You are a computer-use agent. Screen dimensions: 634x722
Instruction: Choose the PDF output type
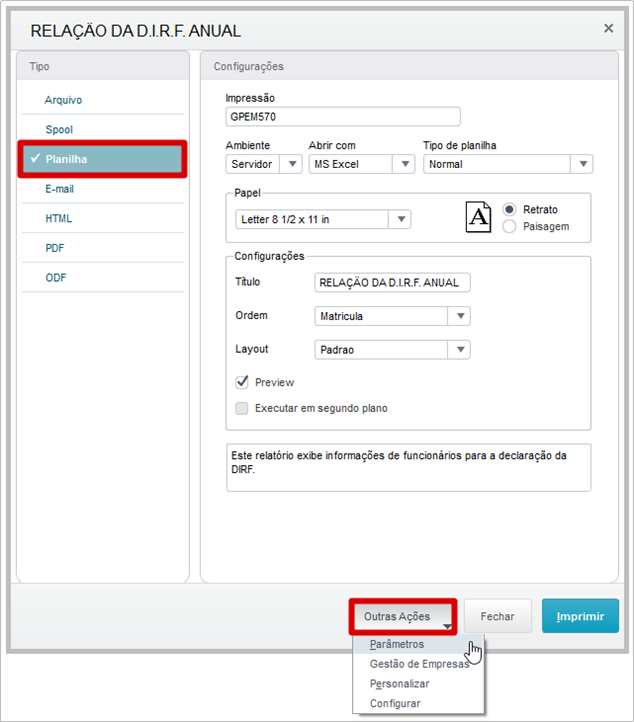103,248
